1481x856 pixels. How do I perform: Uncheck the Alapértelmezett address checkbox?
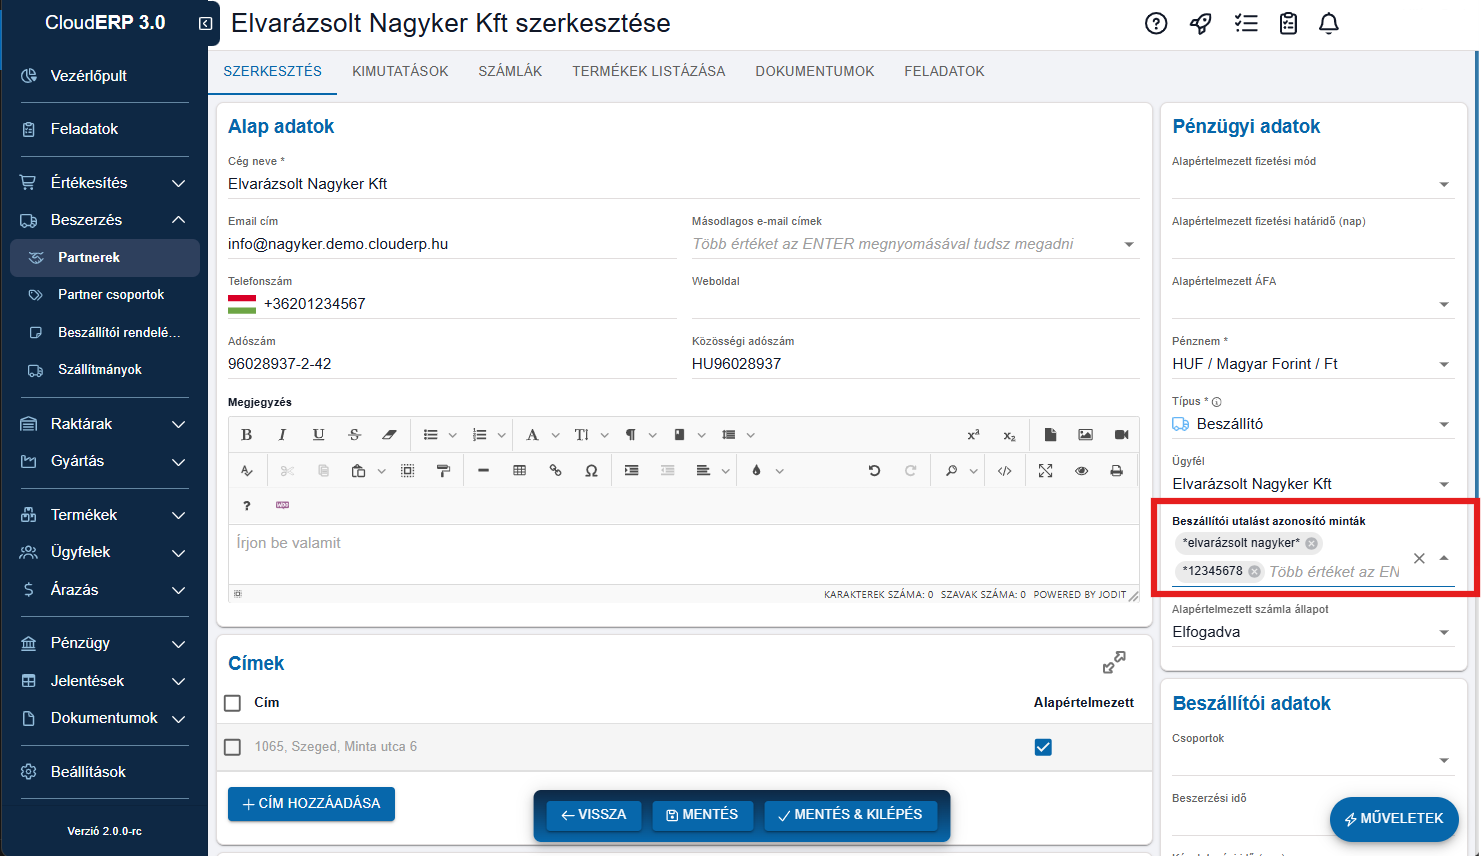coord(1043,747)
